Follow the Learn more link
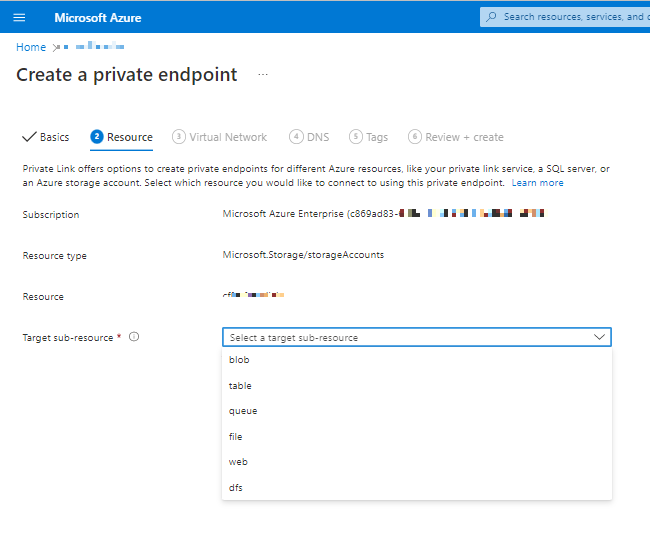650x553 pixels. click(537, 183)
